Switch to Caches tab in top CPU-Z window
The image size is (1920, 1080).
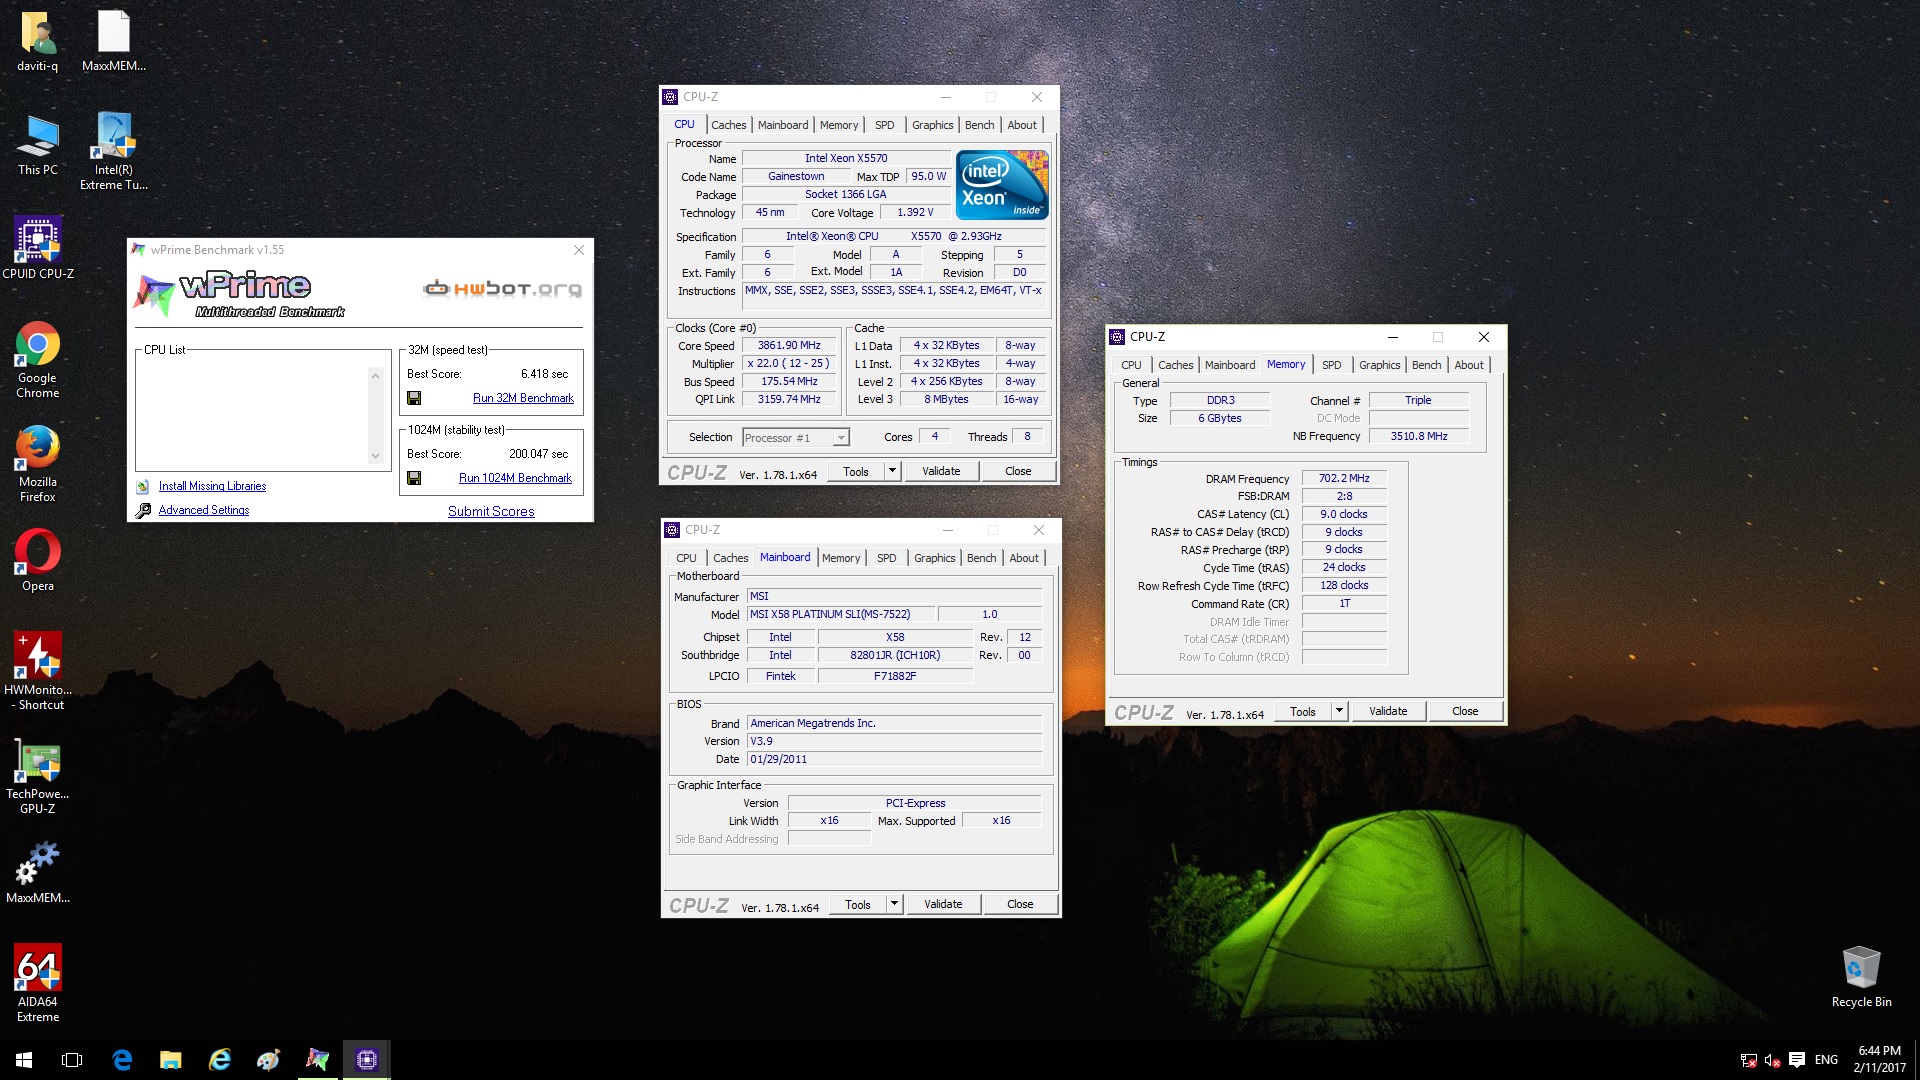coord(728,125)
